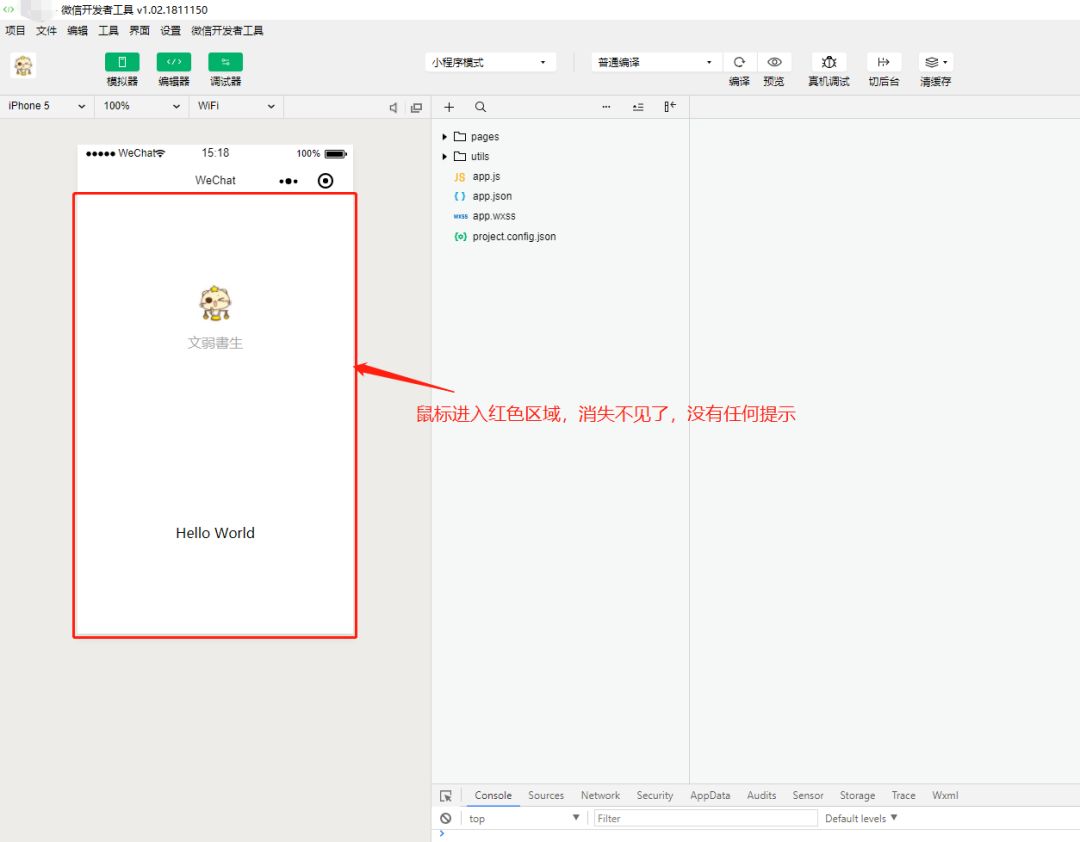This screenshot has height=842, width=1080.
Task: Open the 设置 menu
Action: point(170,30)
